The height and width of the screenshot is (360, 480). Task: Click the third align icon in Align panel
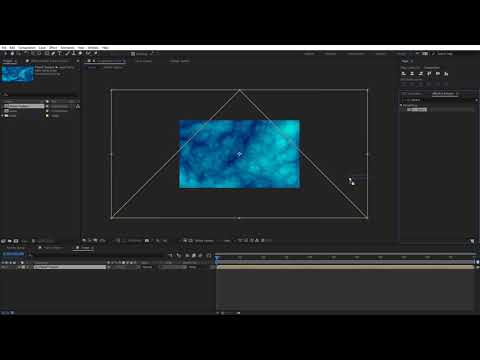(421, 74)
